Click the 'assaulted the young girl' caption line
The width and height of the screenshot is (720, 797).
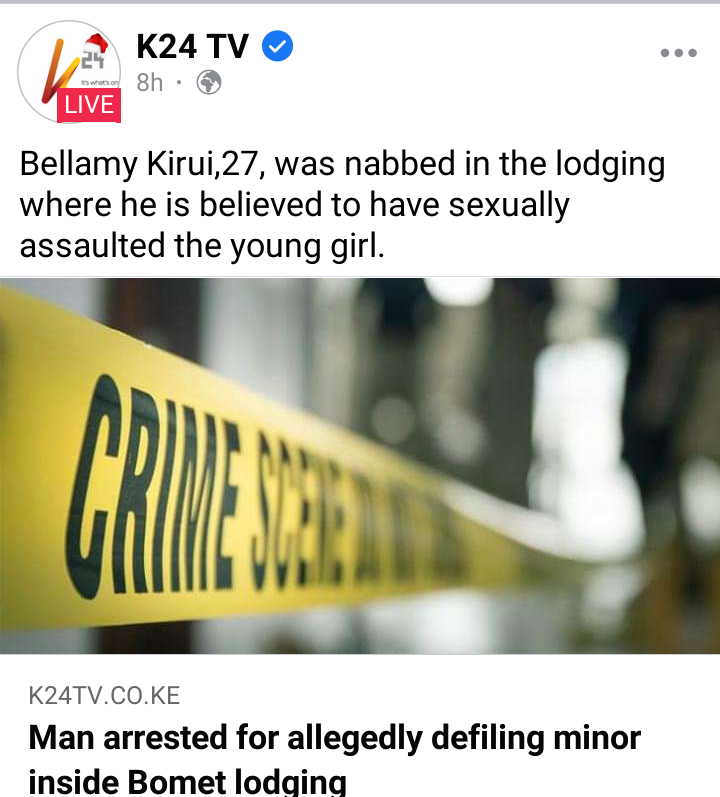(x=202, y=246)
